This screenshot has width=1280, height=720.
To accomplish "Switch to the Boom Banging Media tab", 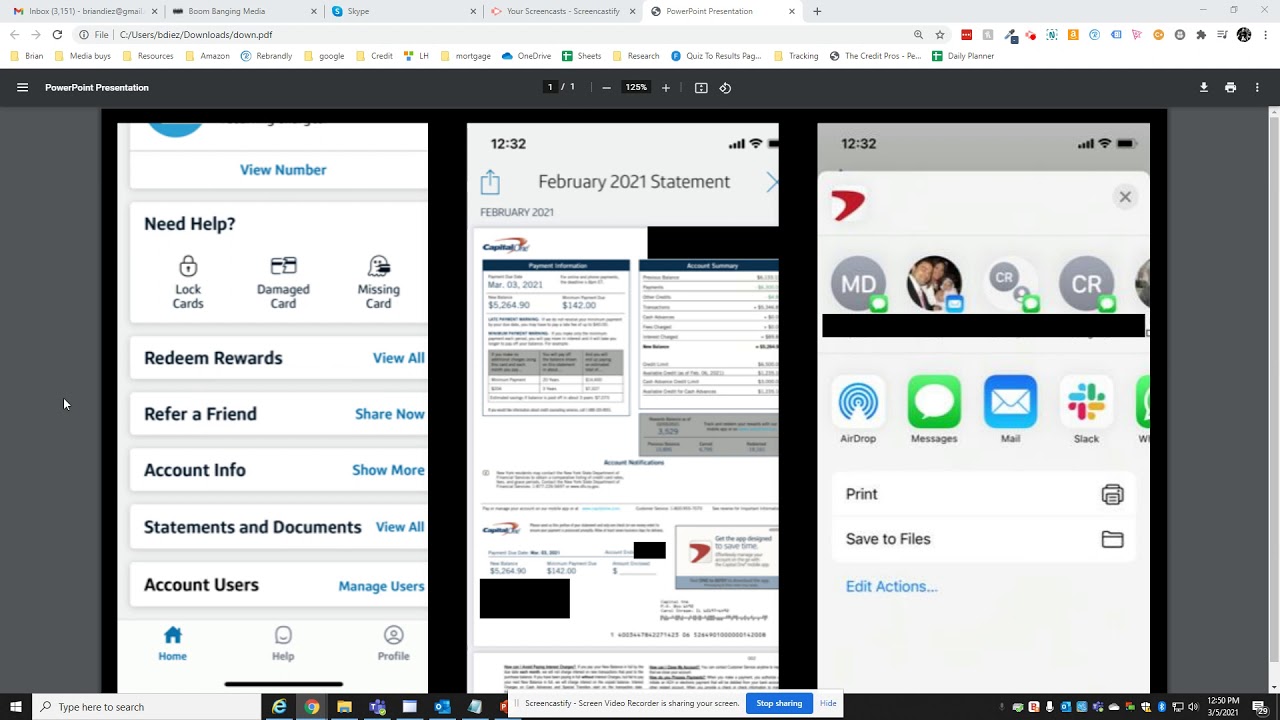I will click(x=240, y=11).
